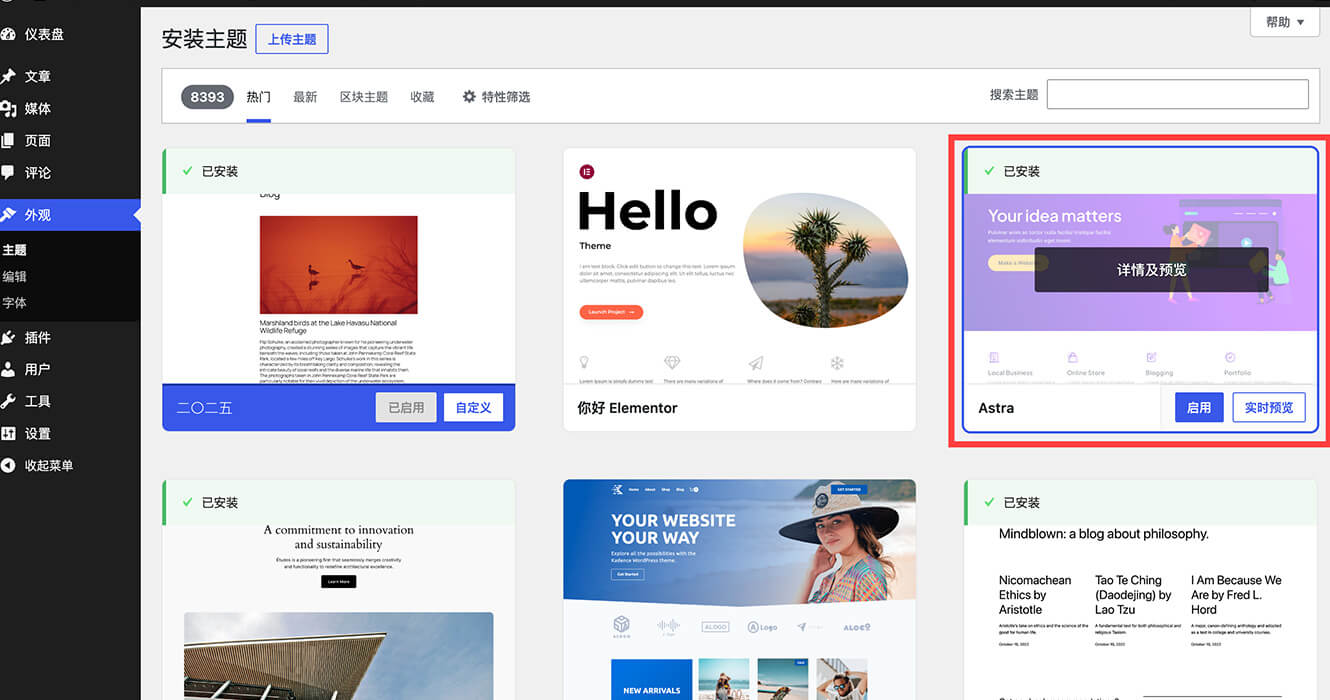This screenshot has width=1330, height=700.
Task: Click the Tools (工具) wrench icon
Action: [x=8, y=401]
